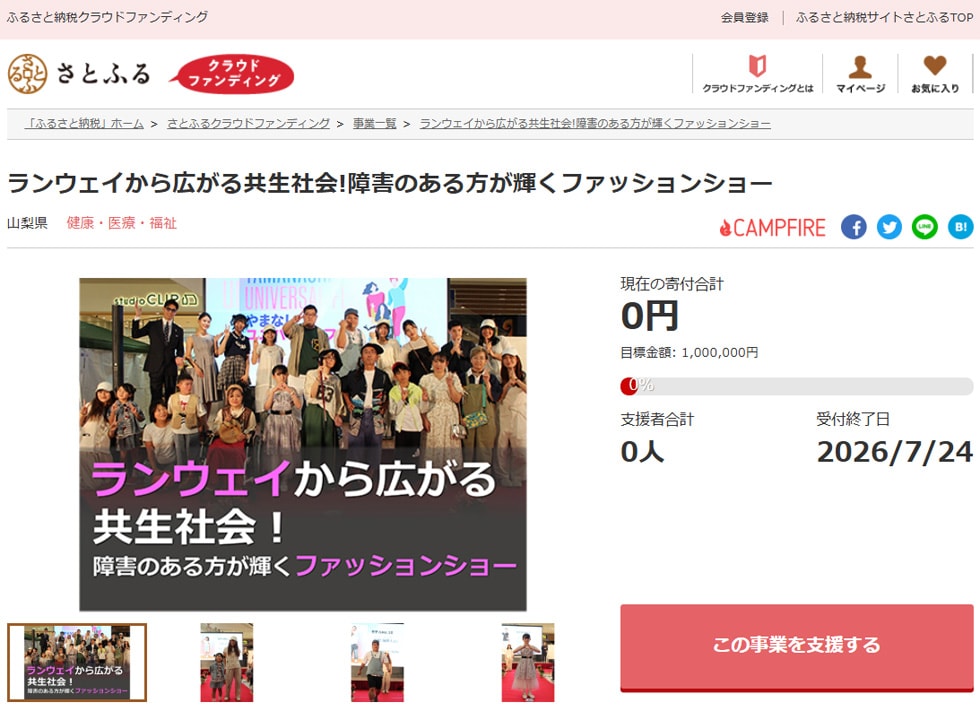Open マイページ person icon
The height and width of the screenshot is (707, 980).
coord(861,74)
